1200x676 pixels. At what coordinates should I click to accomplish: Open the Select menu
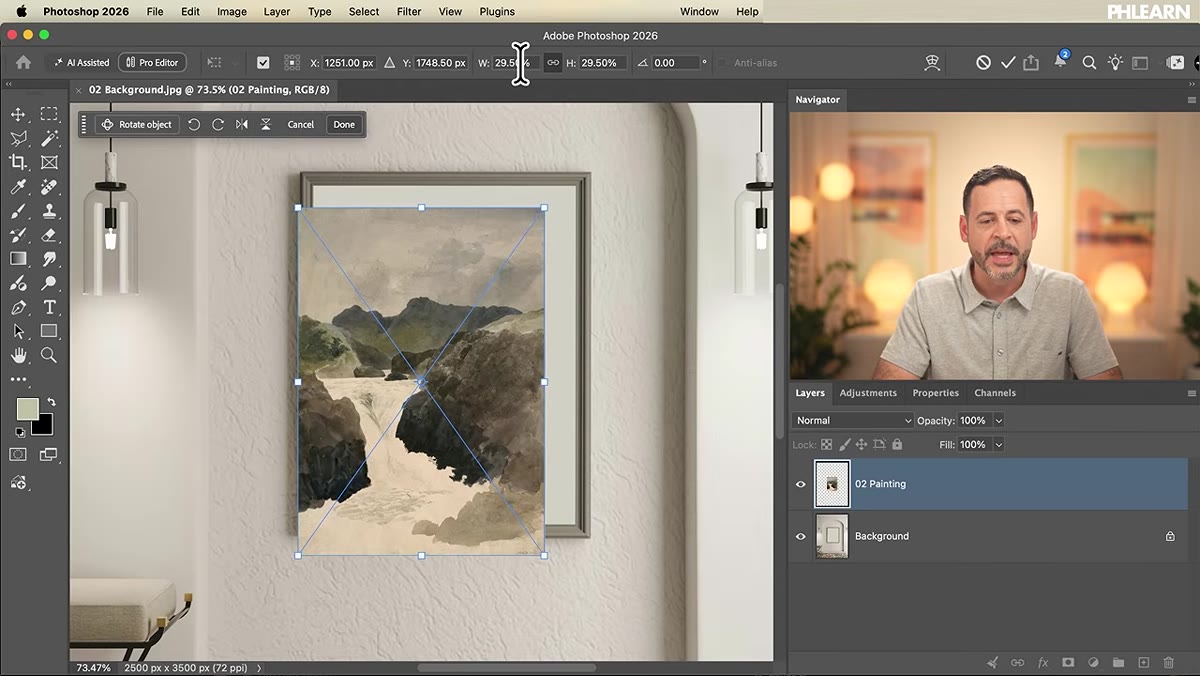click(364, 12)
